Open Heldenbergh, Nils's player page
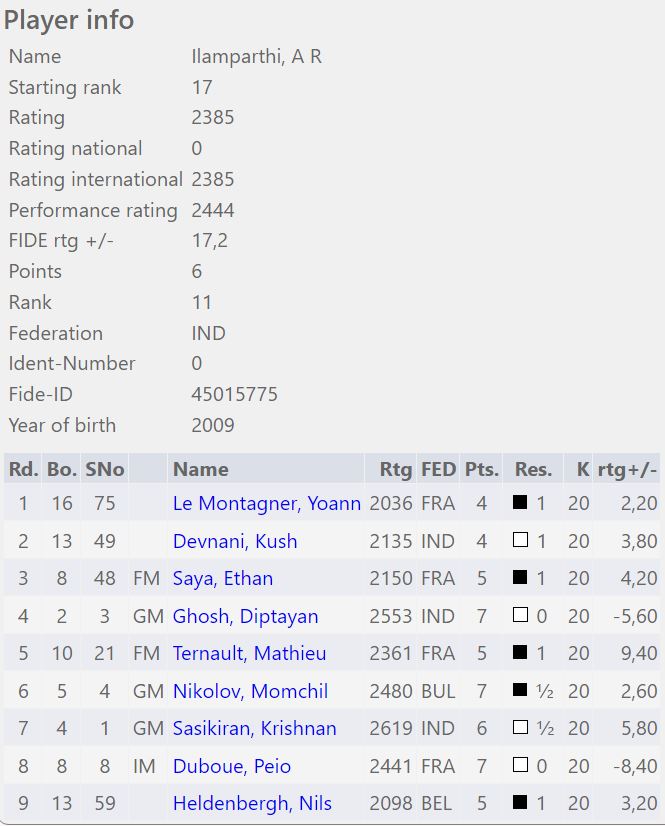The image size is (665, 826). click(252, 803)
